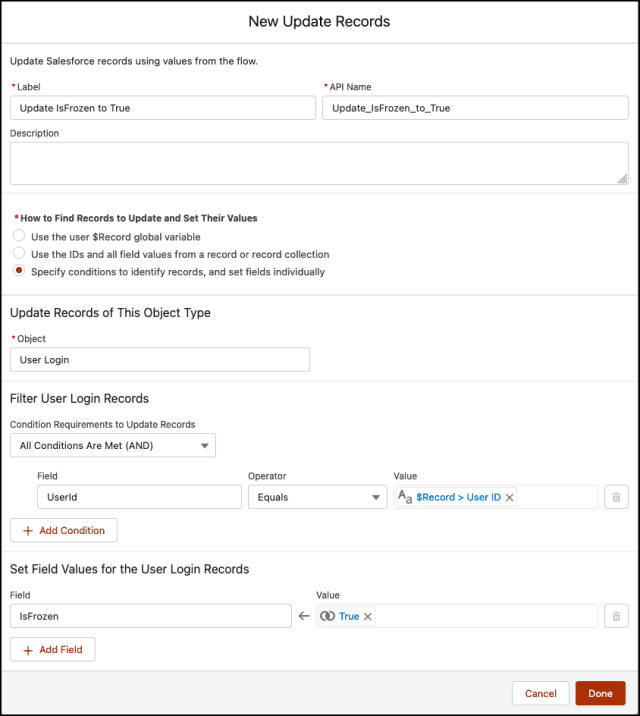Delete the UserId filter condition row
This screenshot has height=716, width=640.
[x=616, y=497]
